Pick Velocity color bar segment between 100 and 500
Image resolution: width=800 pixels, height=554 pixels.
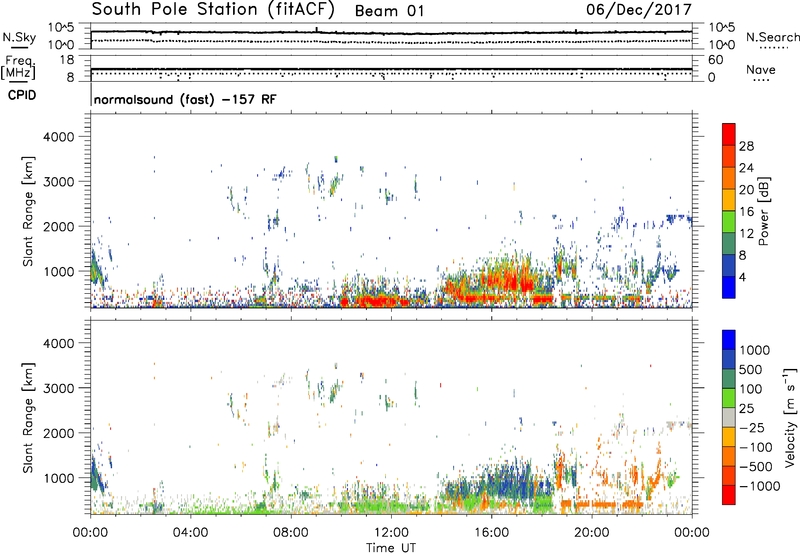click(x=729, y=379)
